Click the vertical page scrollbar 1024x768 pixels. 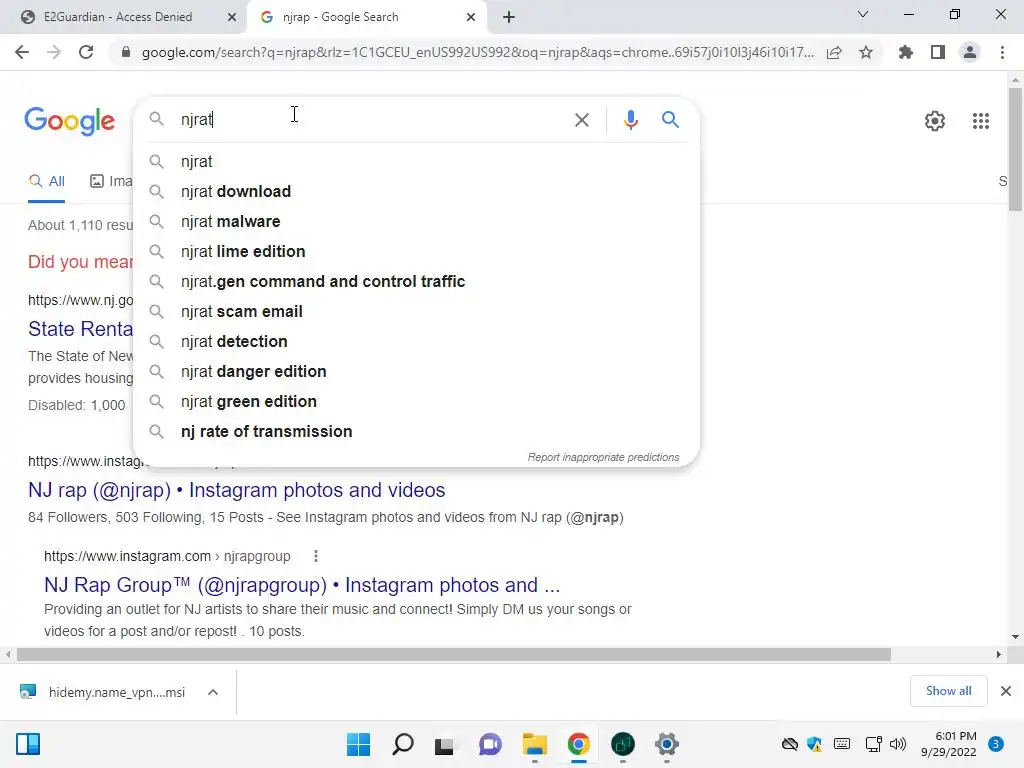tap(1015, 150)
